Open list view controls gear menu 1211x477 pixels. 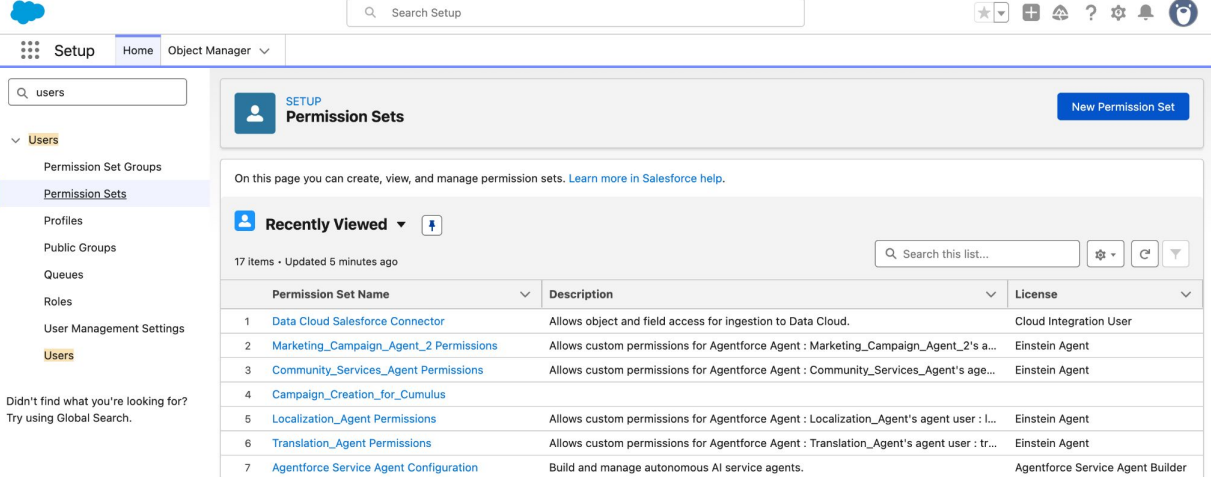pos(1106,254)
